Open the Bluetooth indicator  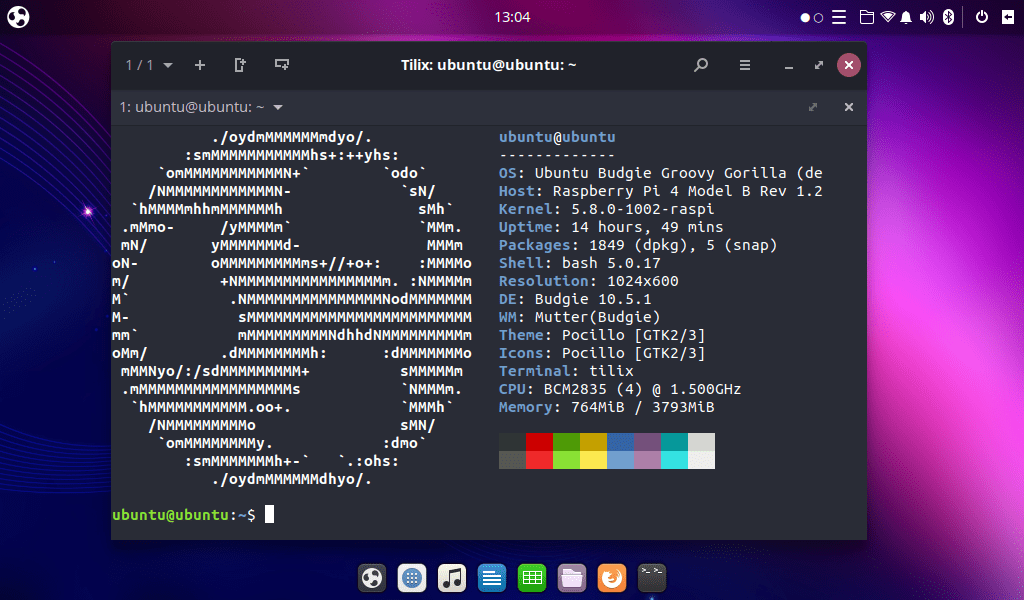(949, 17)
